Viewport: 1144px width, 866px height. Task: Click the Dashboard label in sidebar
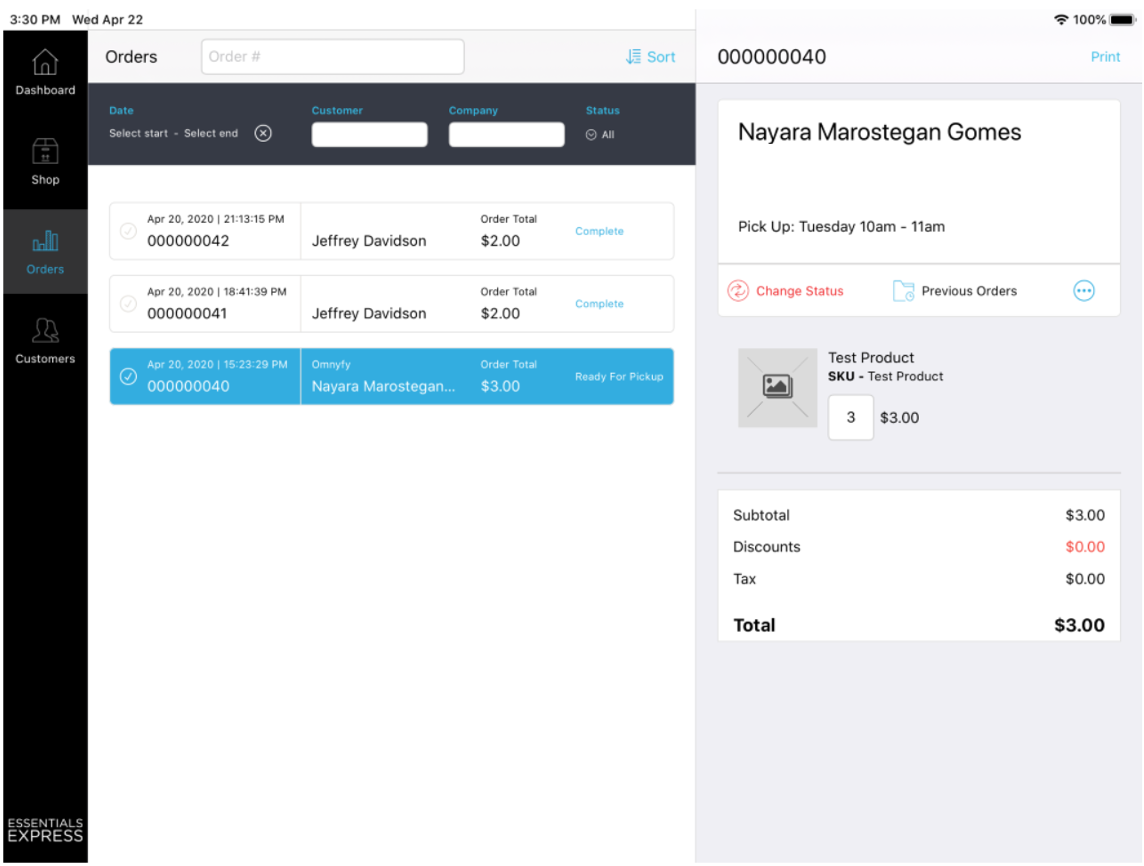[45, 90]
